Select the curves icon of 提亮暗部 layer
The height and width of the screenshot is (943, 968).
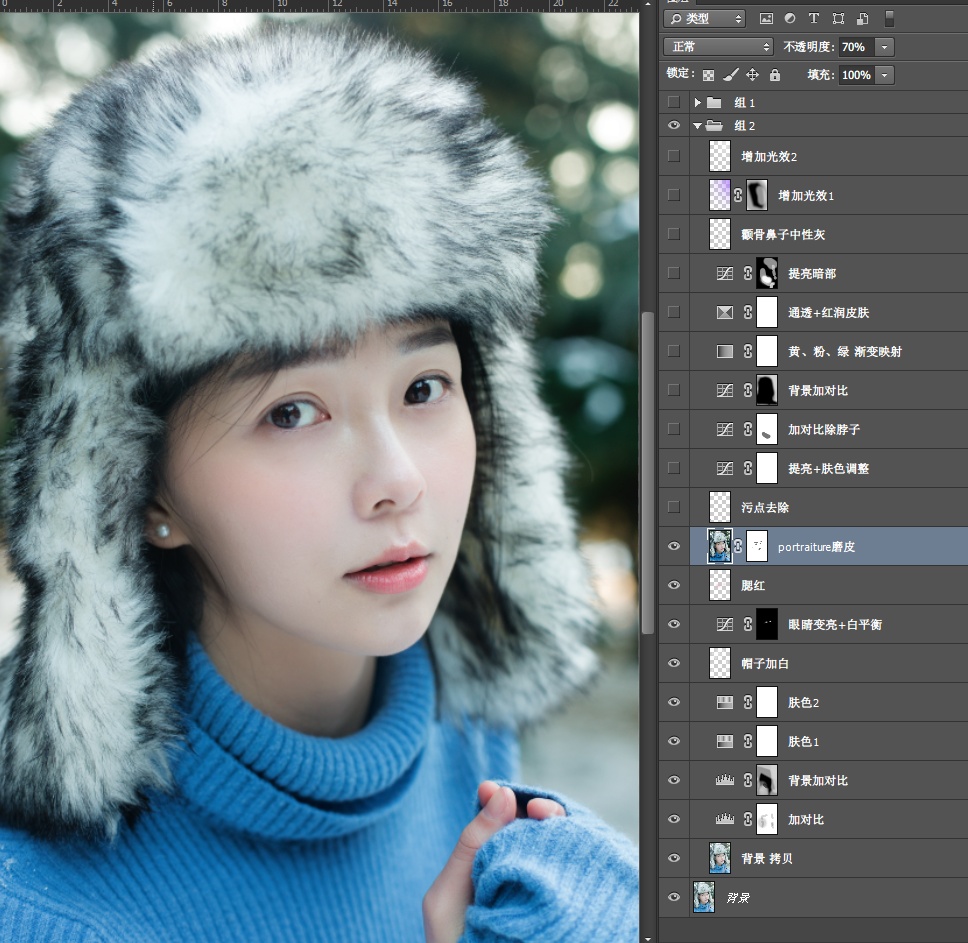725,273
